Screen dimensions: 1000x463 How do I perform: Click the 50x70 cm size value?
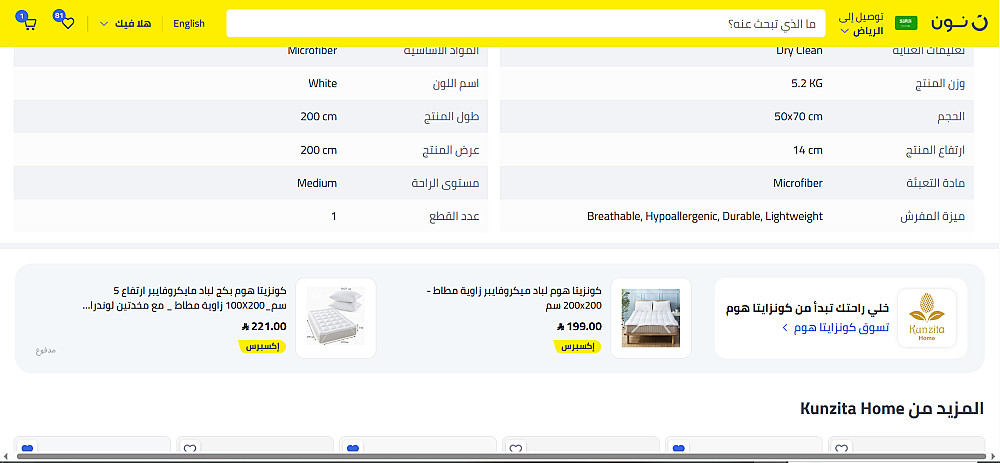coord(798,117)
